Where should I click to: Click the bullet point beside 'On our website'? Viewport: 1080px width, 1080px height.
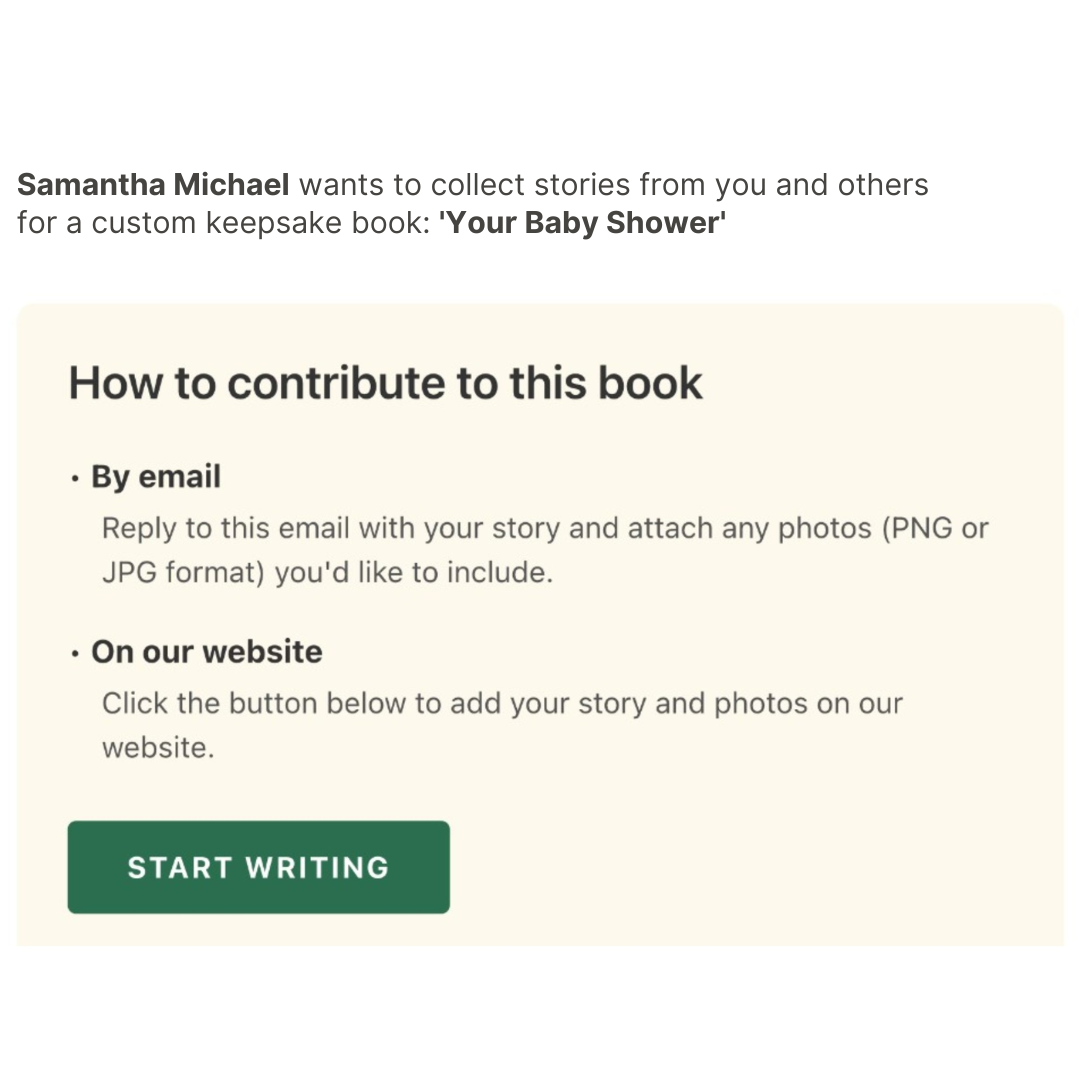75,654
